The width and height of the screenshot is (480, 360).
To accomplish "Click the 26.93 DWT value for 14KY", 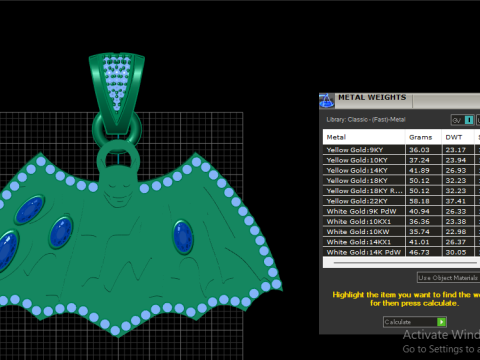I will tap(456, 171).
